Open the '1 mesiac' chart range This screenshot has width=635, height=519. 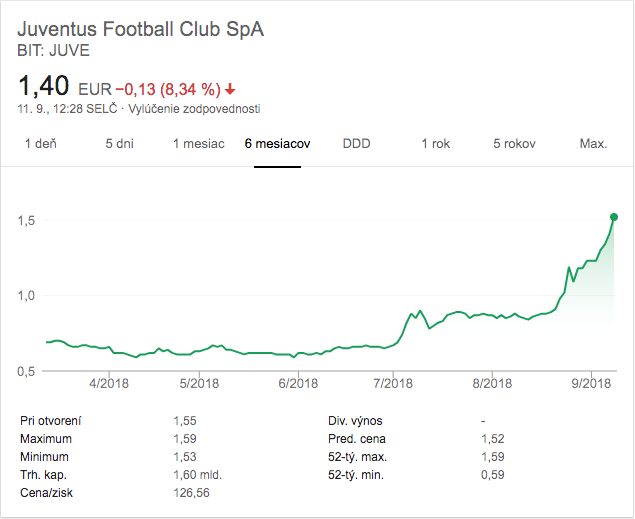coord(198,144)
